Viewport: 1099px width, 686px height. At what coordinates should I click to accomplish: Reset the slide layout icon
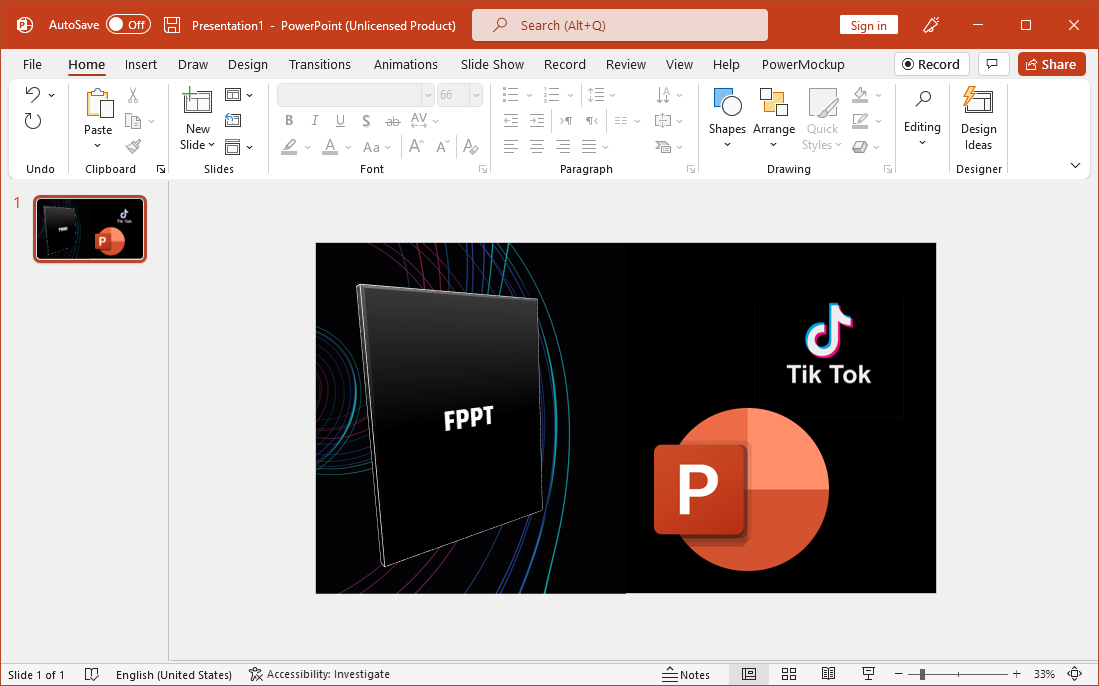[x=233, y=121]
